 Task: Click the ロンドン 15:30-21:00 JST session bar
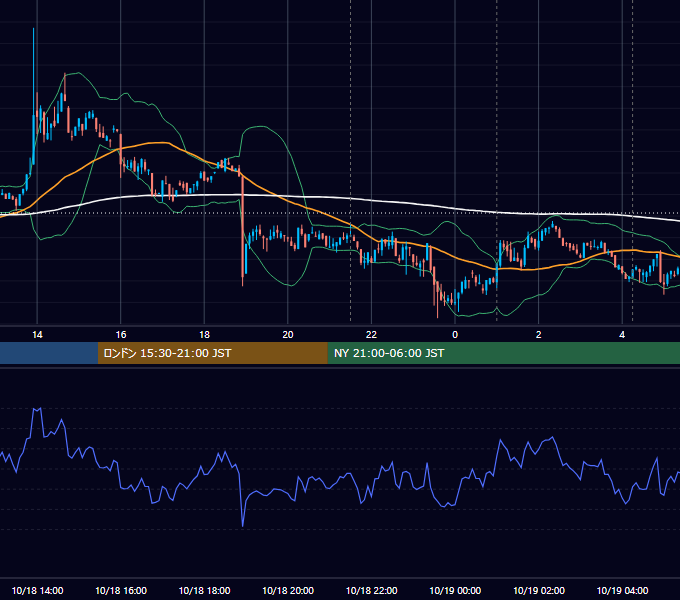coord(212,353)
